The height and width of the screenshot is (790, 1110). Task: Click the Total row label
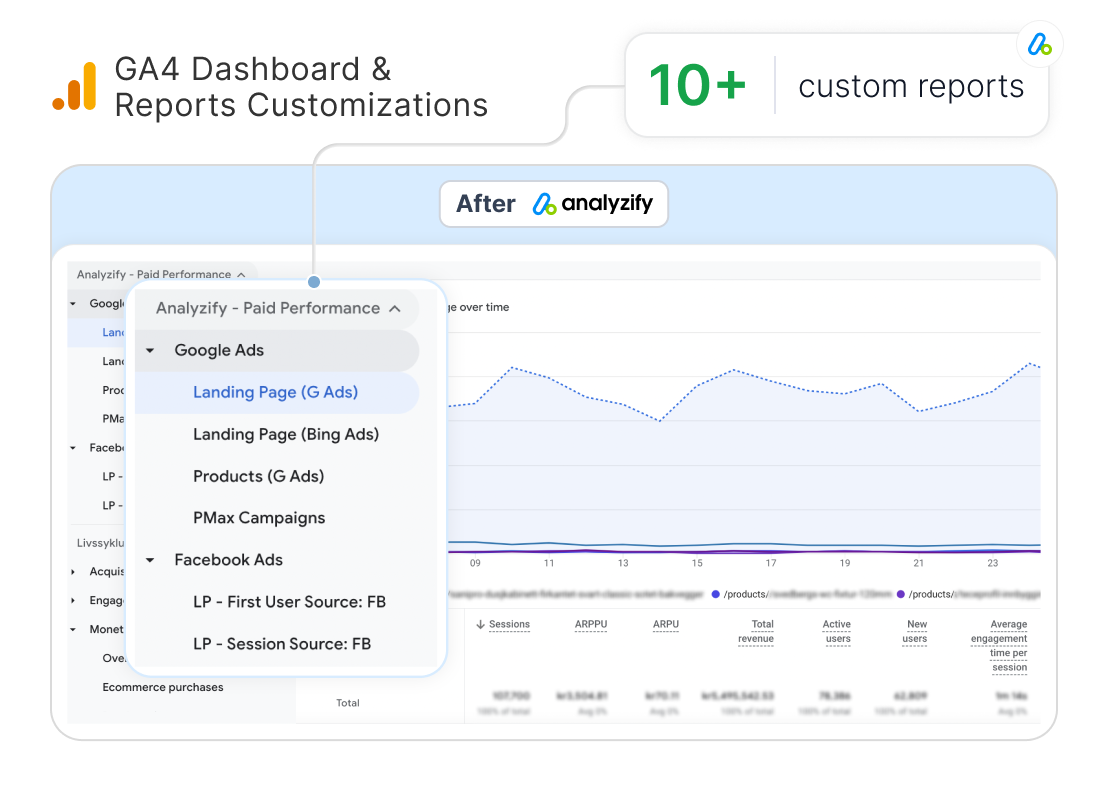(348, 703)
